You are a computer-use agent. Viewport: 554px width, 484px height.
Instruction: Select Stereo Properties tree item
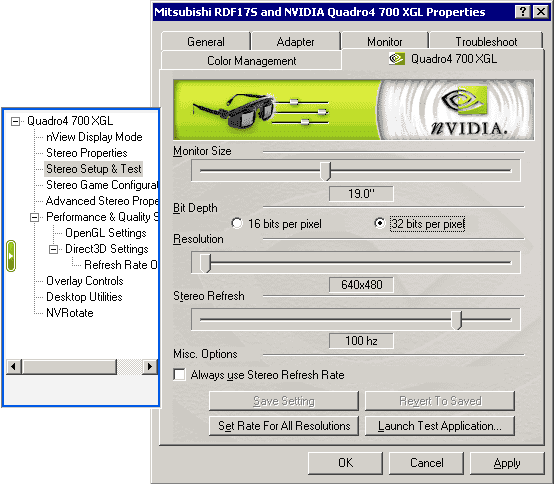click(87, 153)
